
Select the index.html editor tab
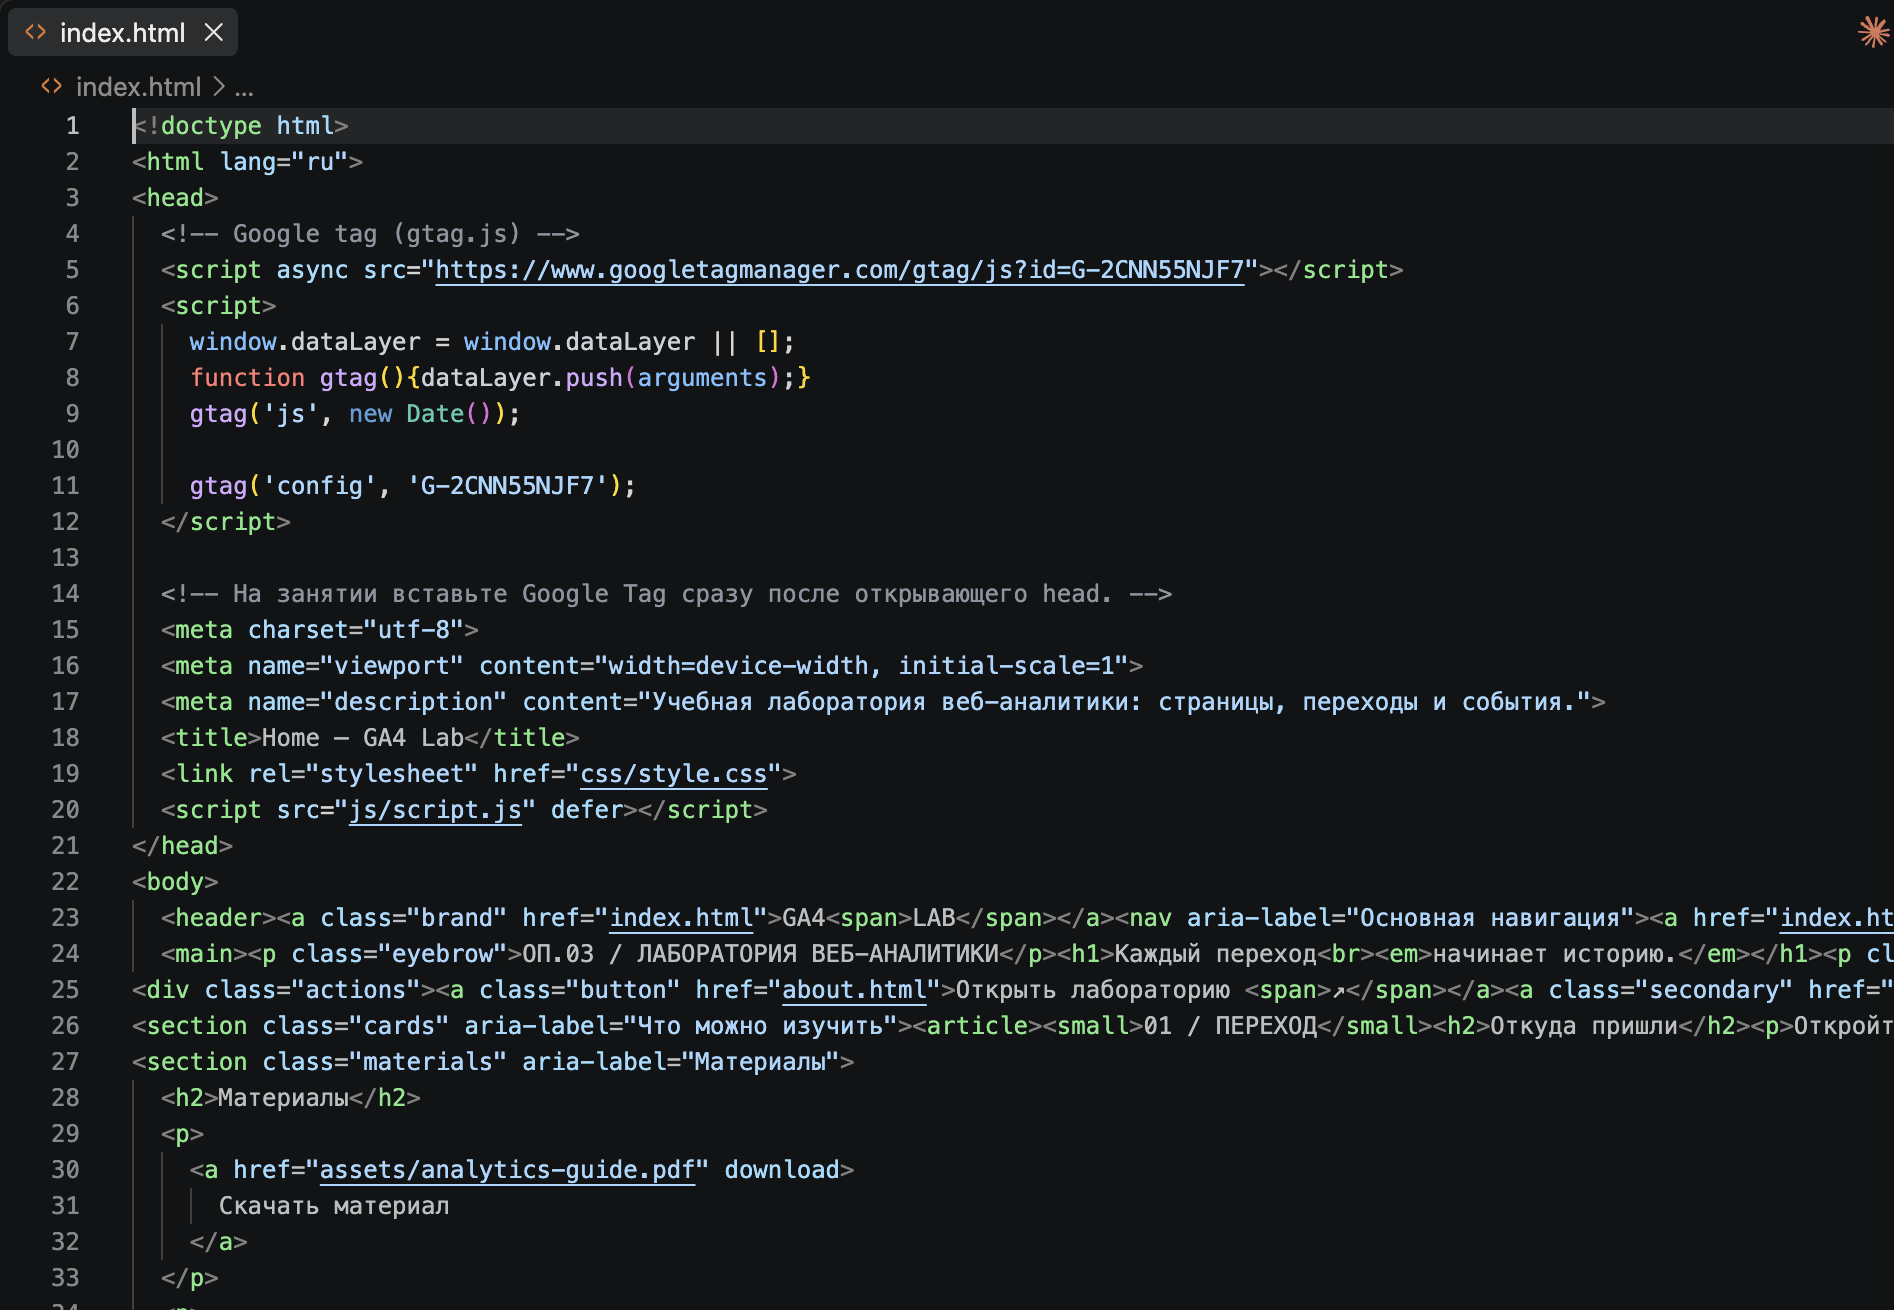(x=122, y=33)
